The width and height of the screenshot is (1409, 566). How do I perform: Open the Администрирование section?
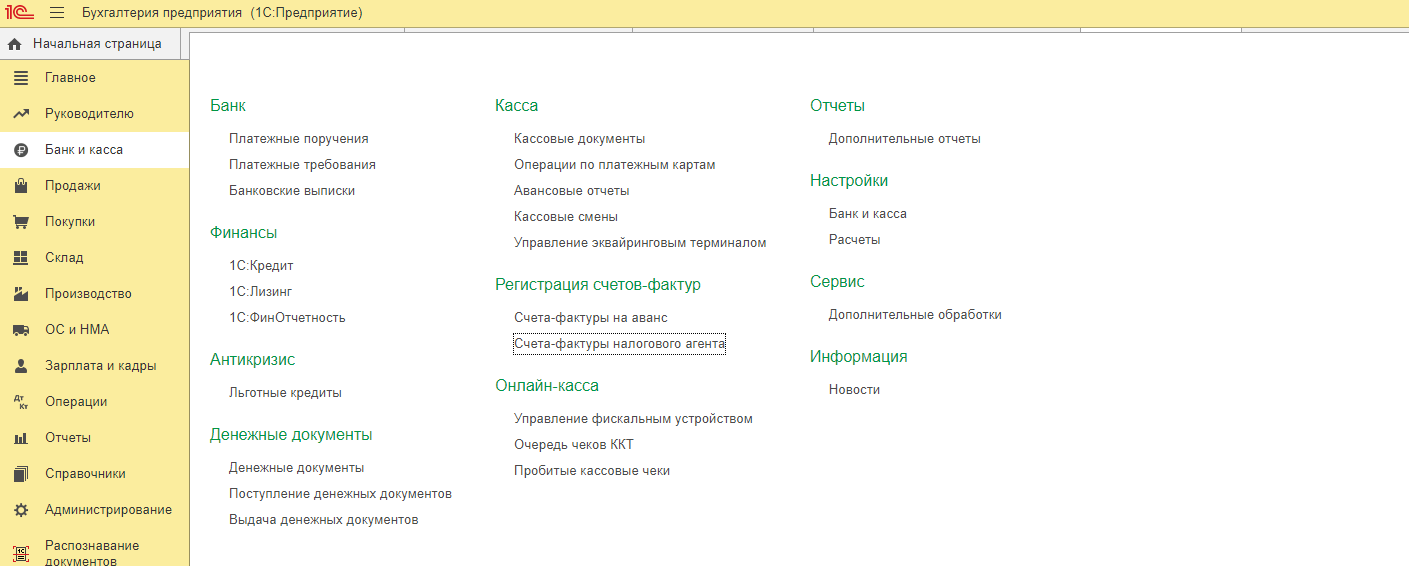pyautogui.click(x=94, y=510)
